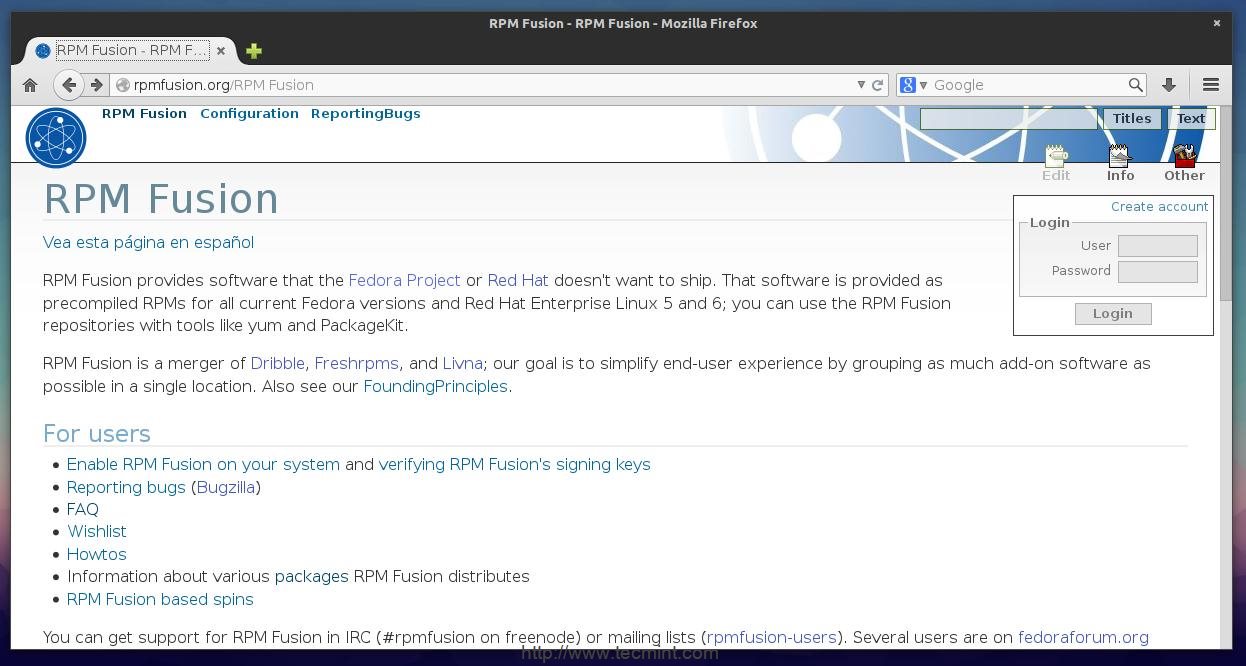Follow the Red Hat link
This screenshot has height=666, width=1246.
tap(518, 280)
